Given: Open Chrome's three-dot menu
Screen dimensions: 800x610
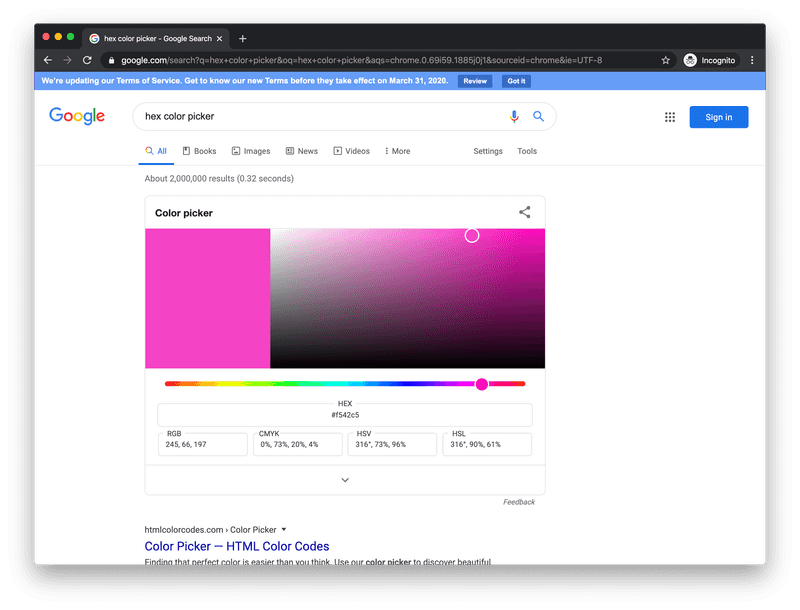Looking at the screenshot, I should pos(753,60).
